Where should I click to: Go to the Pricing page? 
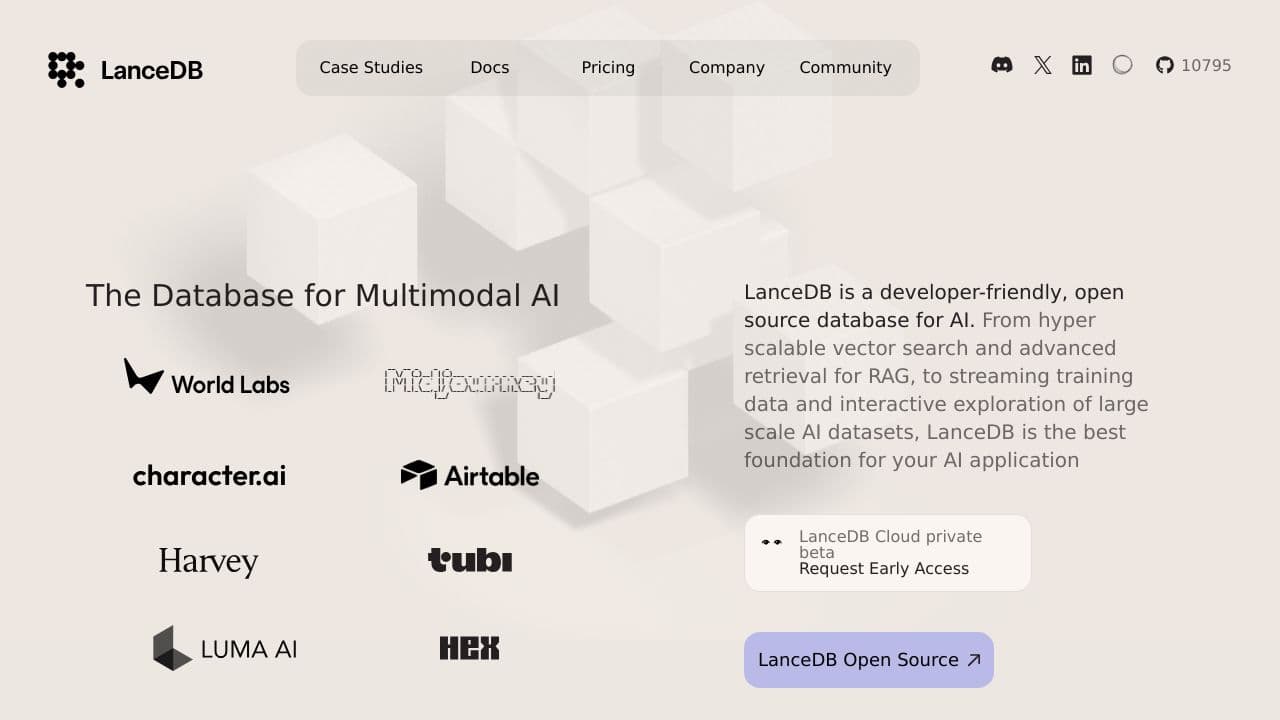click(x=608, y=68)
